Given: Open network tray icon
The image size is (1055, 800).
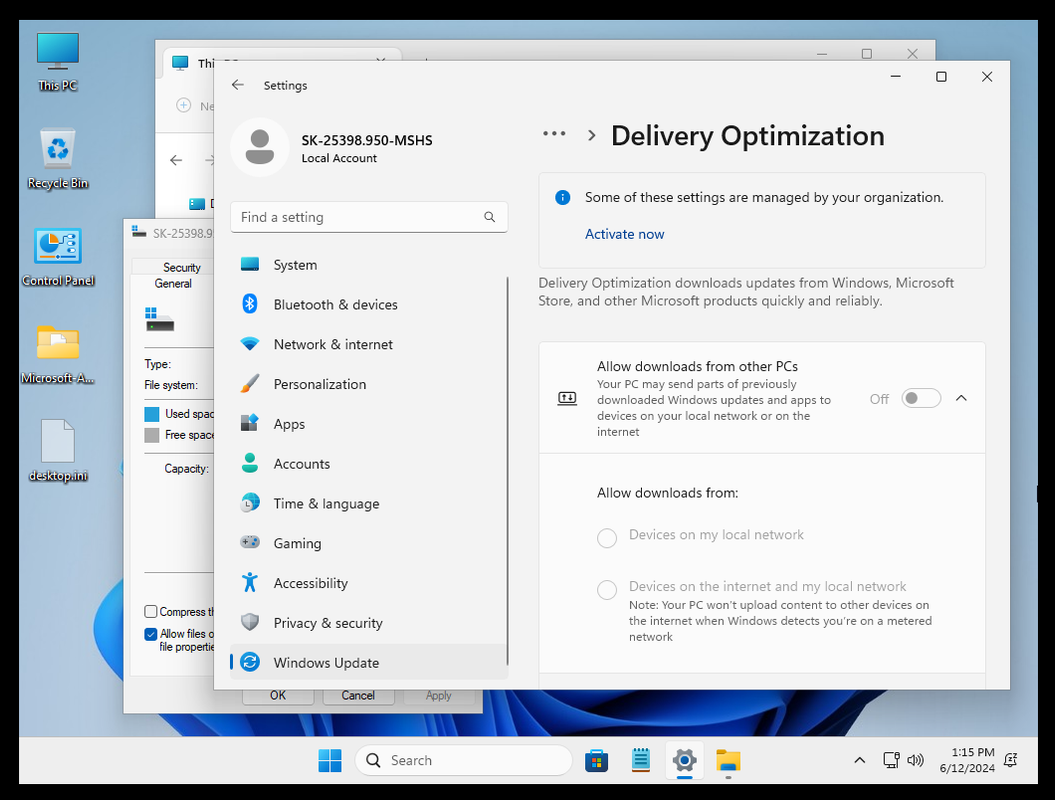Looking at the screenshot, I should pyautogui.click(x=891, y=760).
